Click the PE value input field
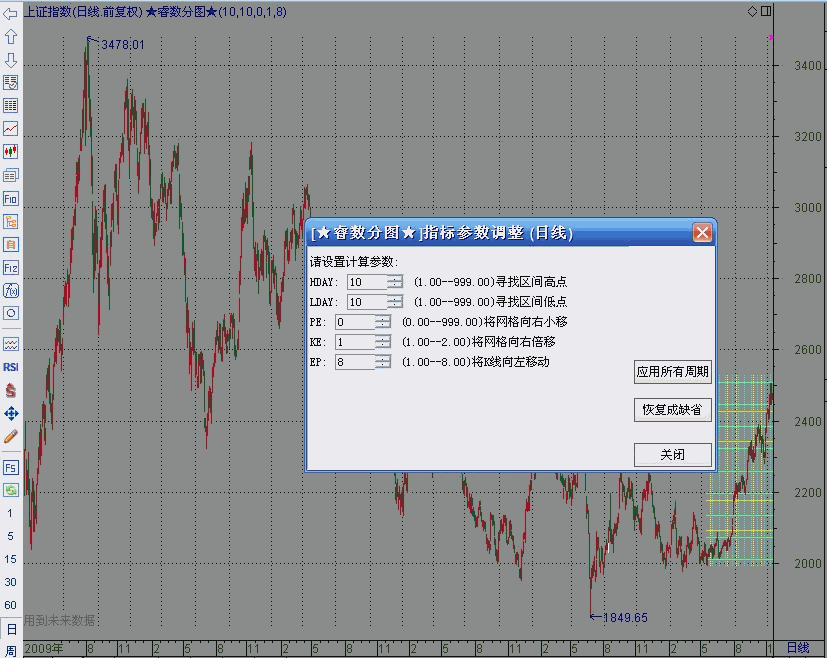Image resolution: width=827 pixels, height=662 pixels. 354,322
